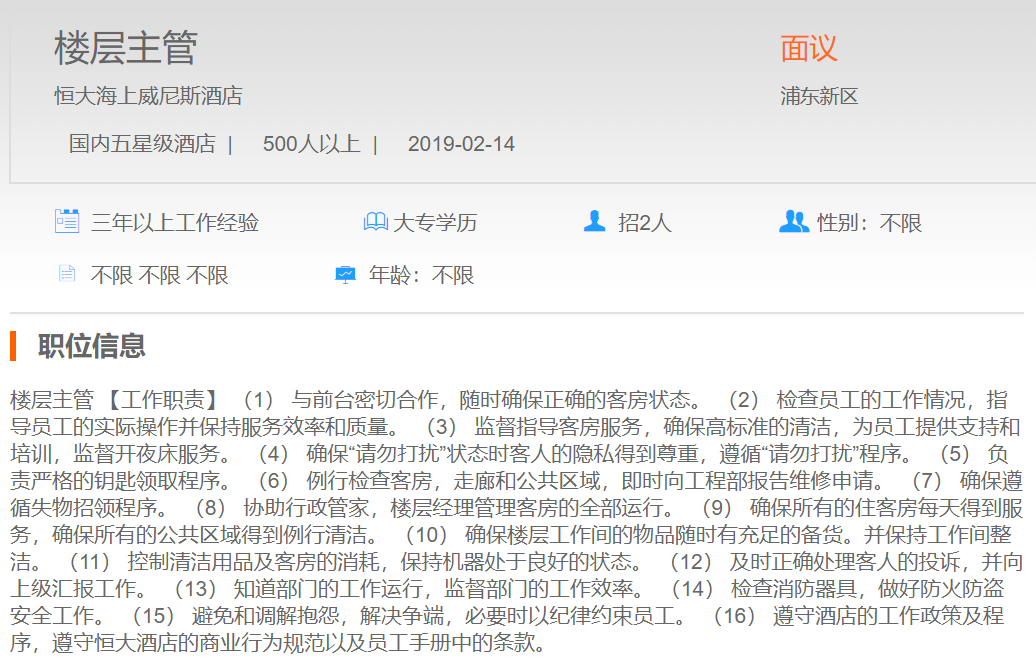The height and width of the screenshot is (667, 1036).
Task: Click the 年龄：不限 age label
Action: tap(421, 275)
